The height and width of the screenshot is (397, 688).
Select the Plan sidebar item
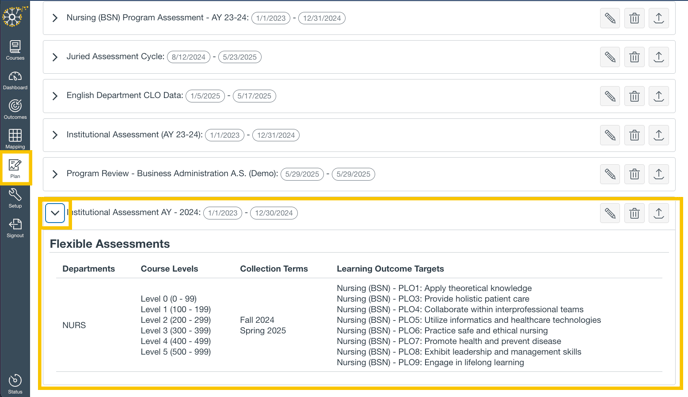click(x=15, y=168)
